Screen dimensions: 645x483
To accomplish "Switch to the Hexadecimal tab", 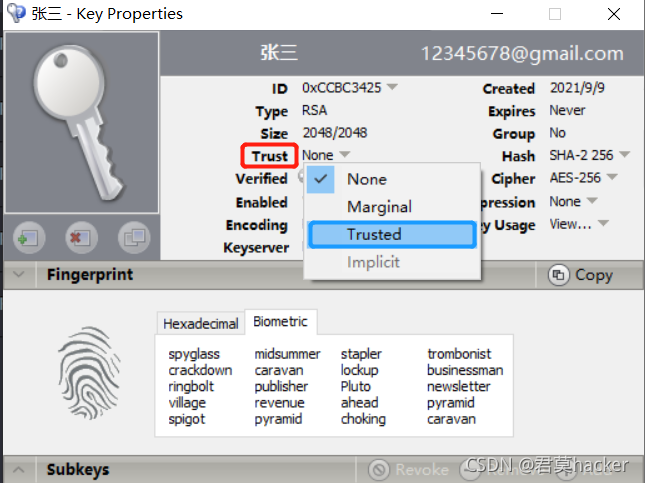I will tap(201, 323).
